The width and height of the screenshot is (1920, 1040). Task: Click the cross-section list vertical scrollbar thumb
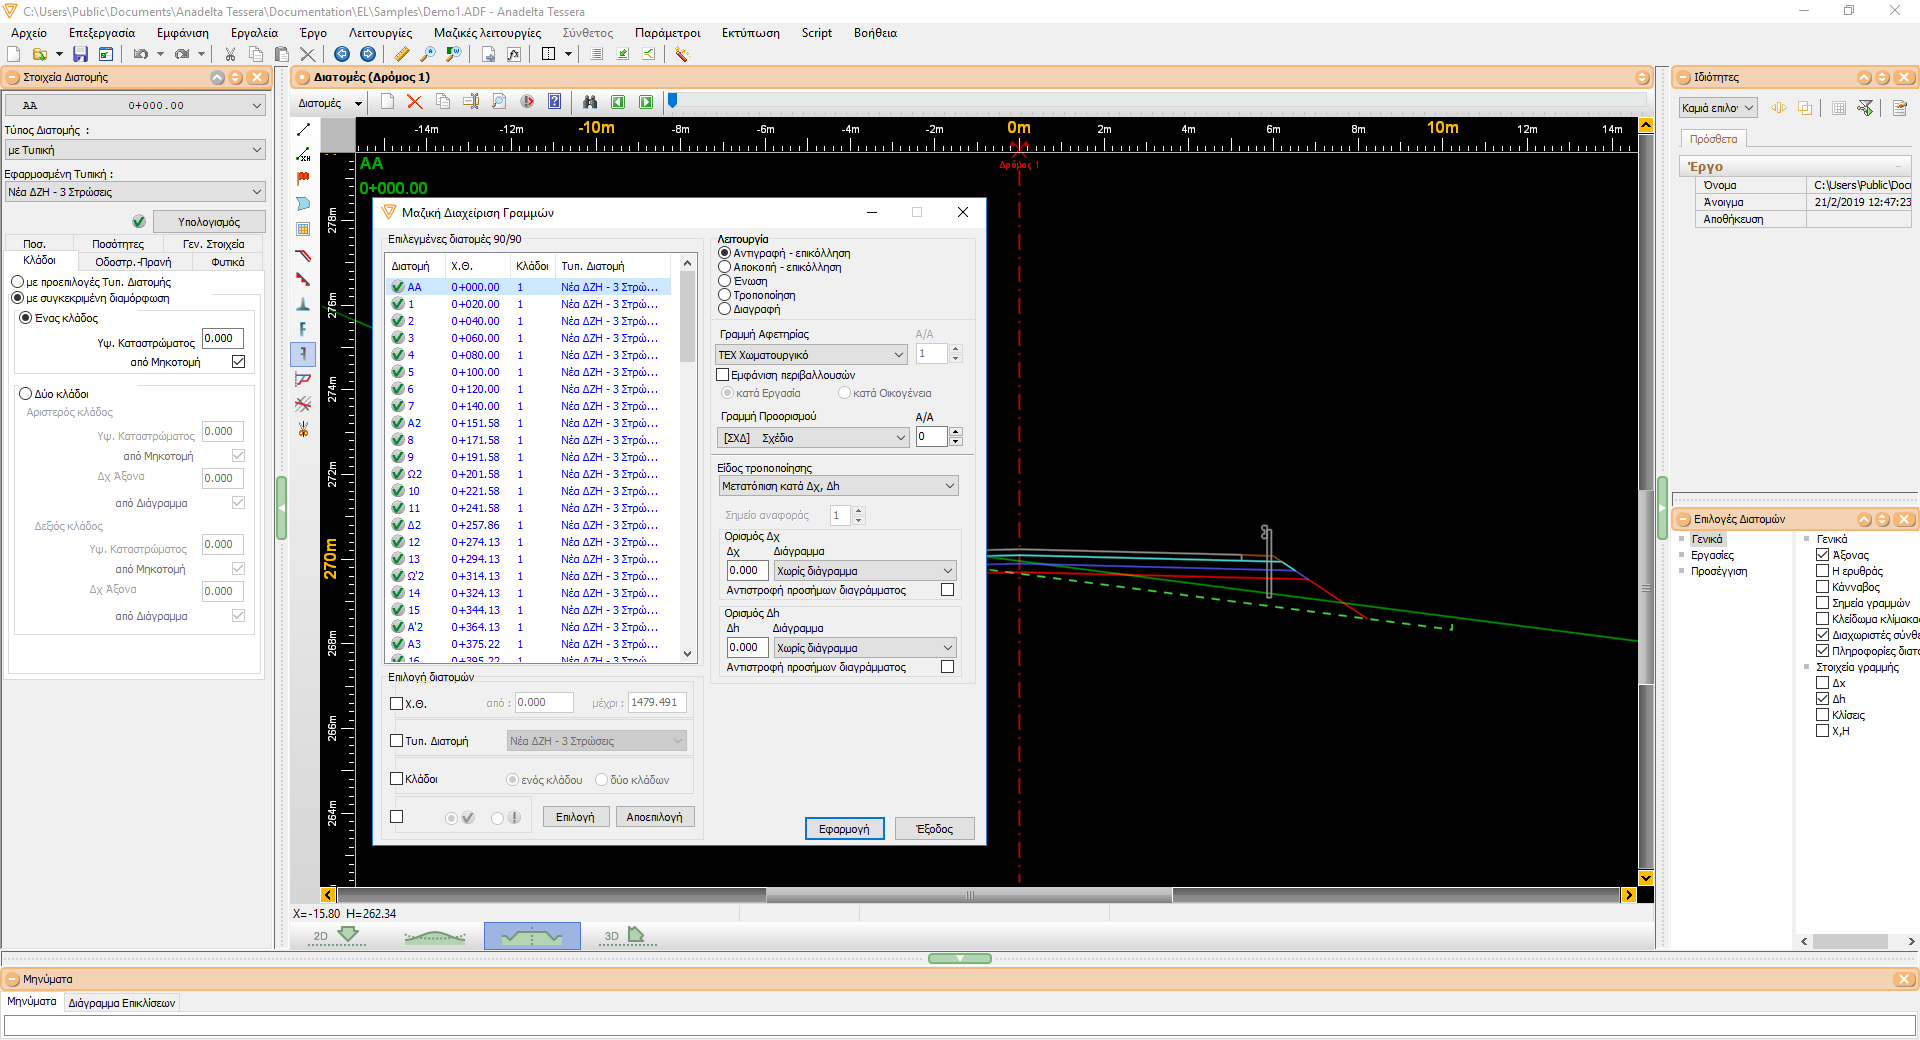click(x=687, y=316)
